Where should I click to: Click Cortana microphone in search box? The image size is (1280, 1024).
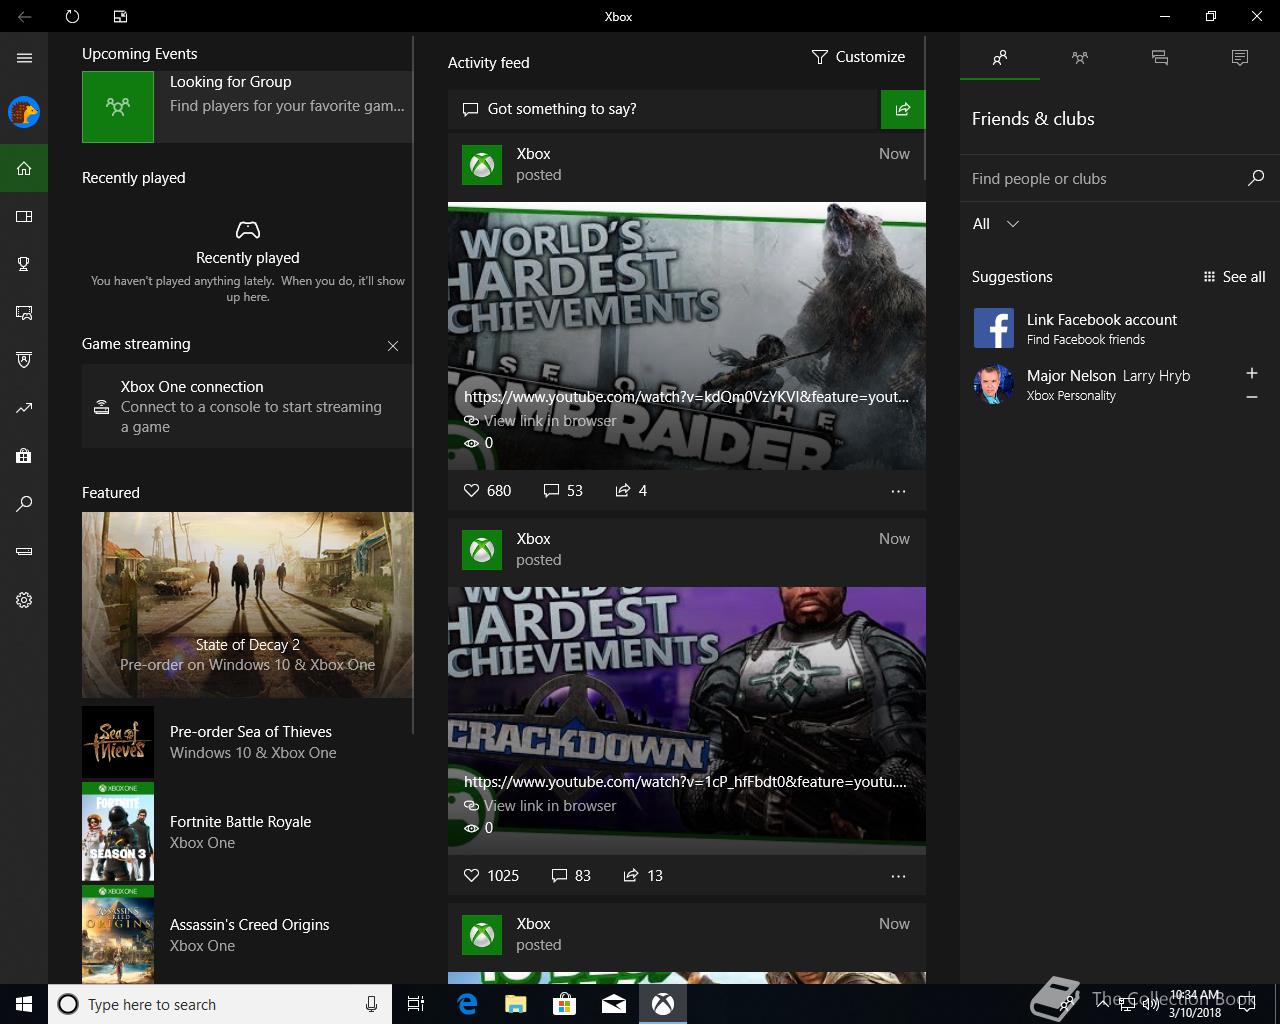[x=371, y=1004]
